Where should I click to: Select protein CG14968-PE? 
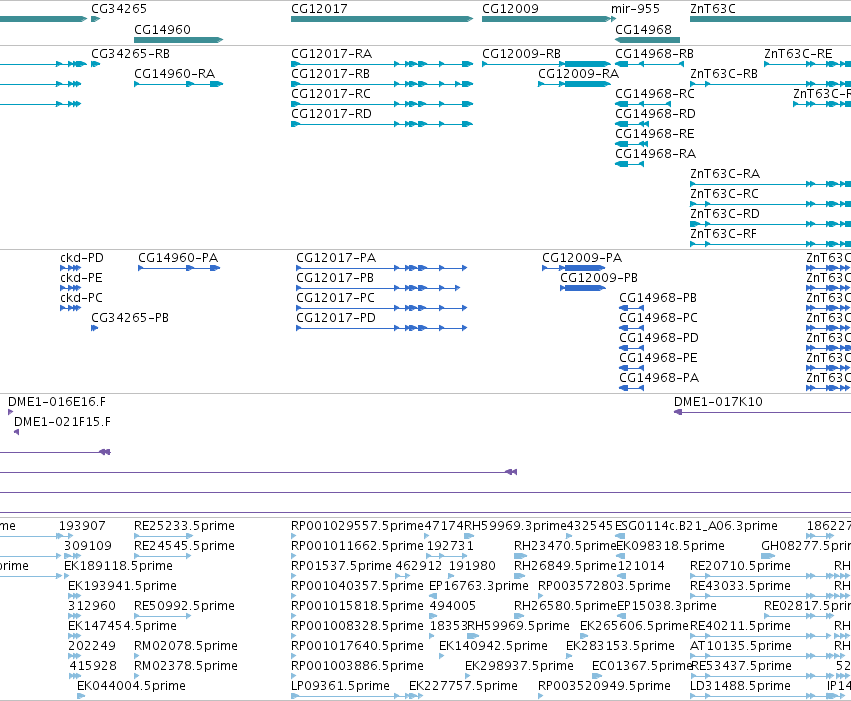tap(658, 358)
